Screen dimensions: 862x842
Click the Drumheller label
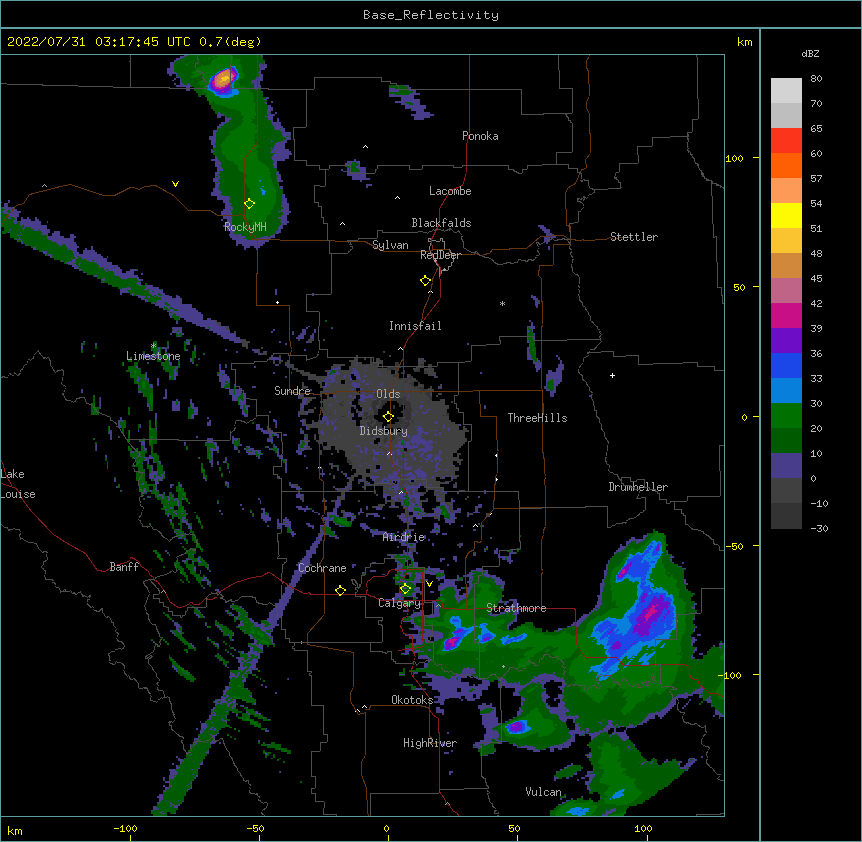tap(638, 487)
